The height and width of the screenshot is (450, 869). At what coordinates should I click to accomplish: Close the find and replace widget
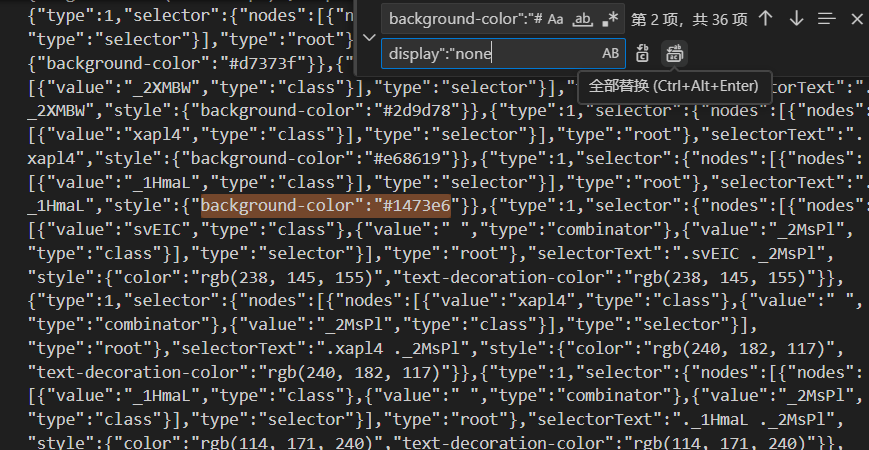coord(856,18)
